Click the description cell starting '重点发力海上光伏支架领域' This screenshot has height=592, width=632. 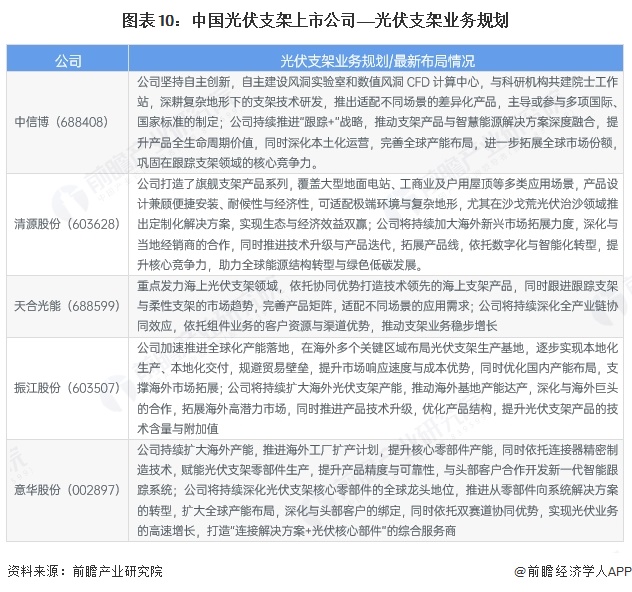(376, 306)
